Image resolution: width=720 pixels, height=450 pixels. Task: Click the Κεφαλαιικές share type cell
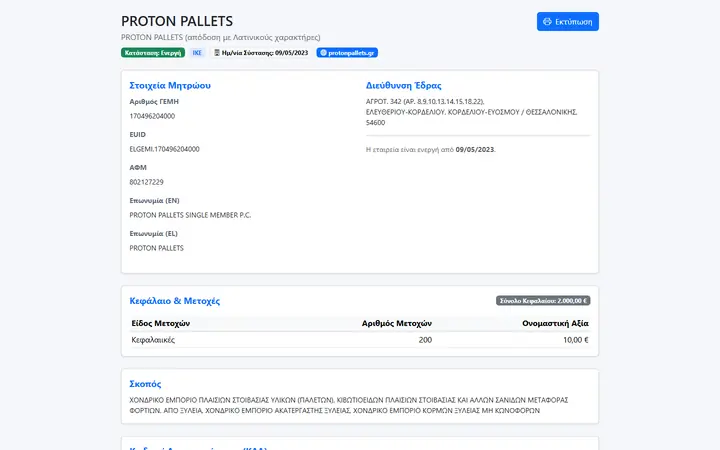pos(153,340)
